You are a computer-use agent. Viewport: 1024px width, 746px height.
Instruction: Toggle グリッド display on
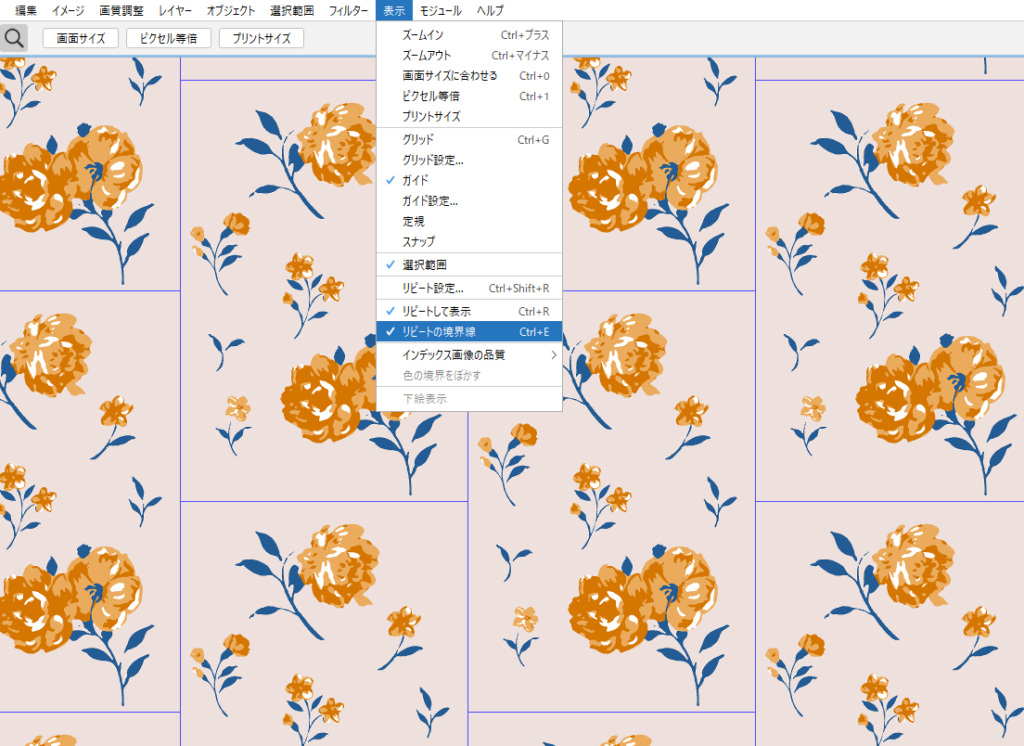pos(469,140)
